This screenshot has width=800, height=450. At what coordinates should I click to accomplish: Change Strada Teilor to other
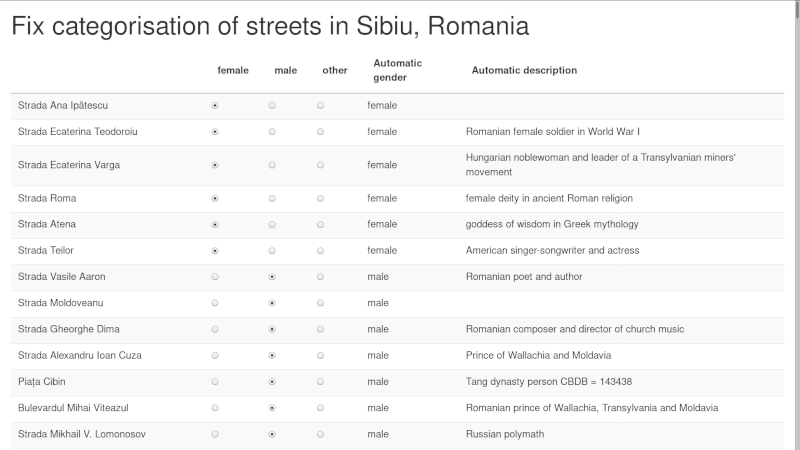click(320, 251)
